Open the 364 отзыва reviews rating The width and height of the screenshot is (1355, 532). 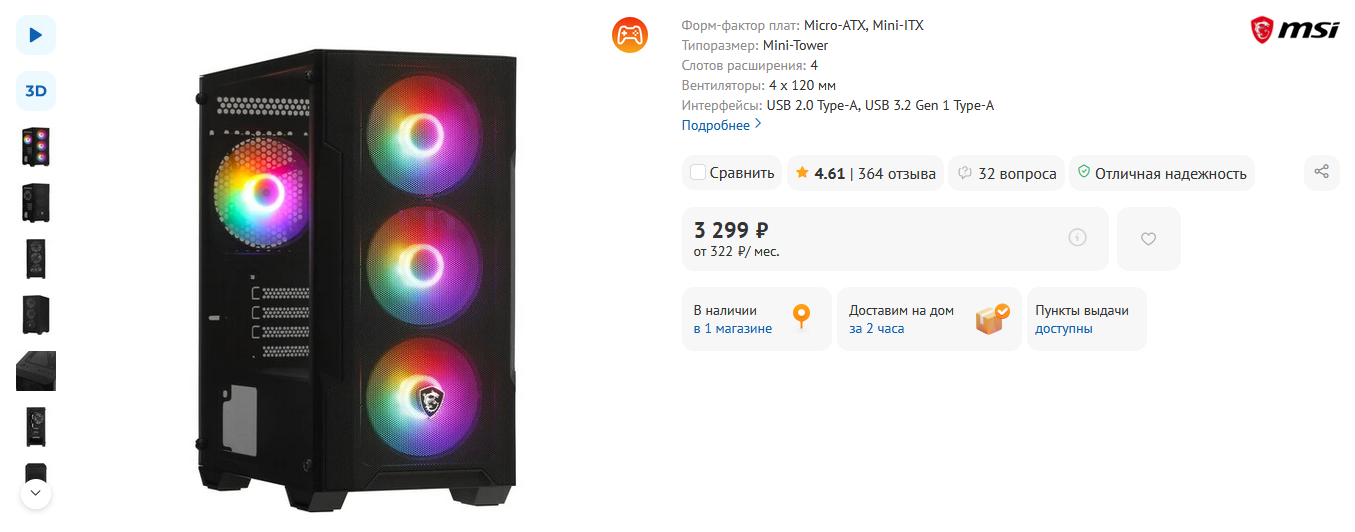pyautogui.click(x=866, y=174)
